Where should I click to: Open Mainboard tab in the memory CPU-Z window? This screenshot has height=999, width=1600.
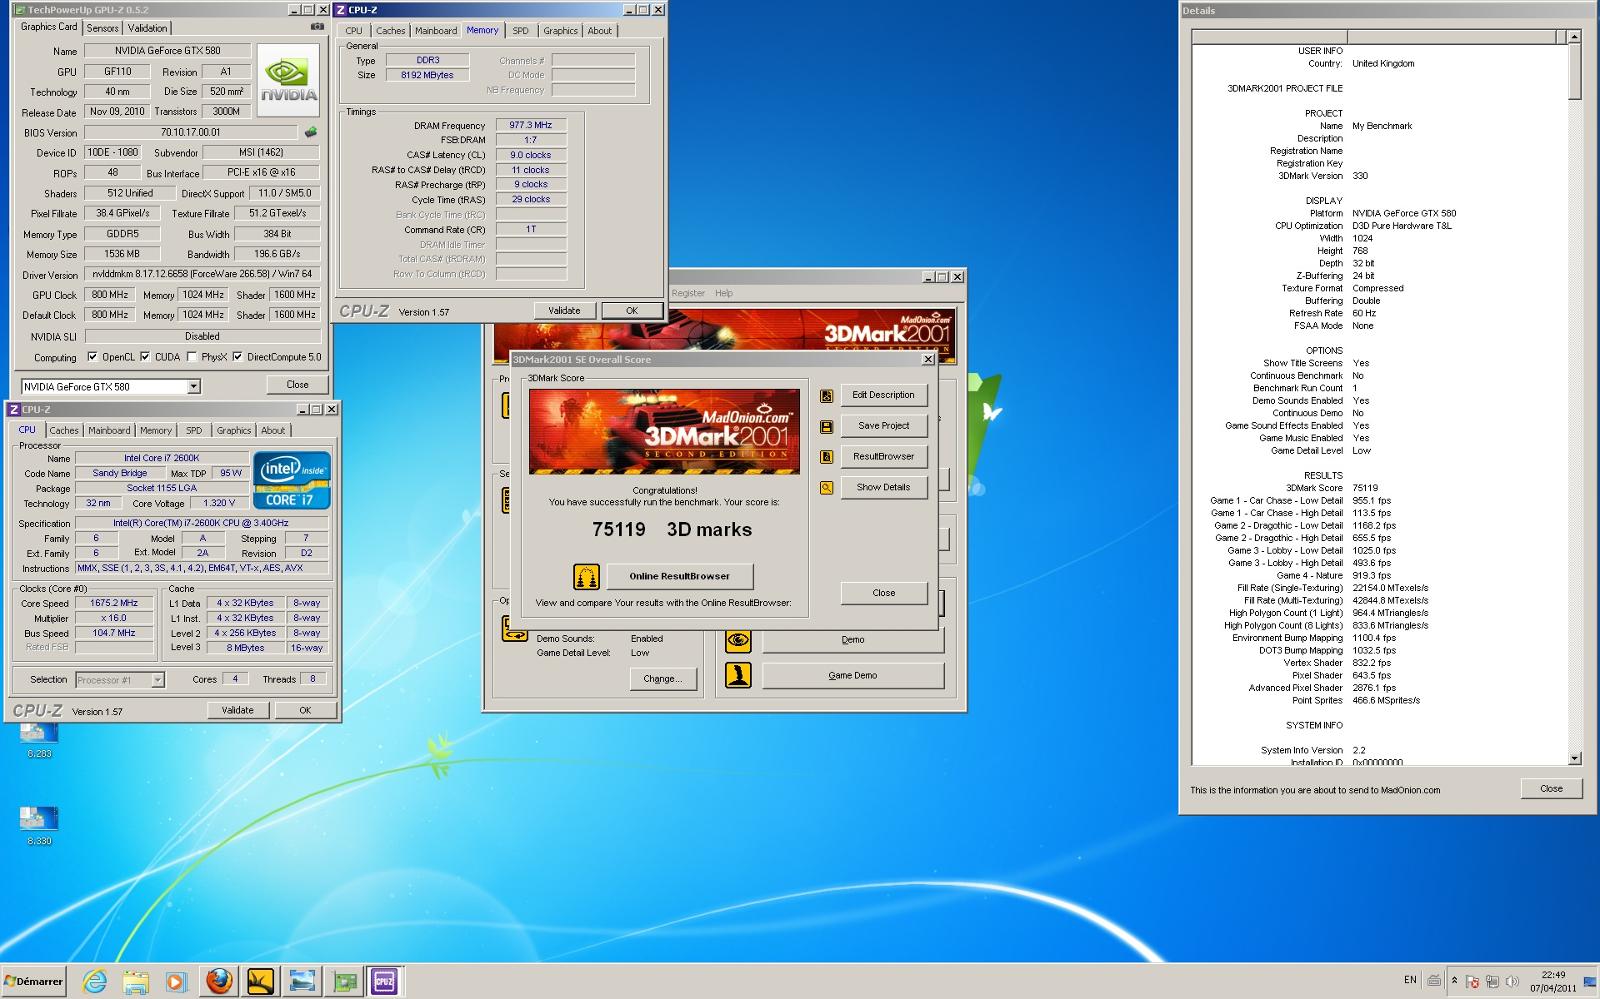click(x=436, y=31)
